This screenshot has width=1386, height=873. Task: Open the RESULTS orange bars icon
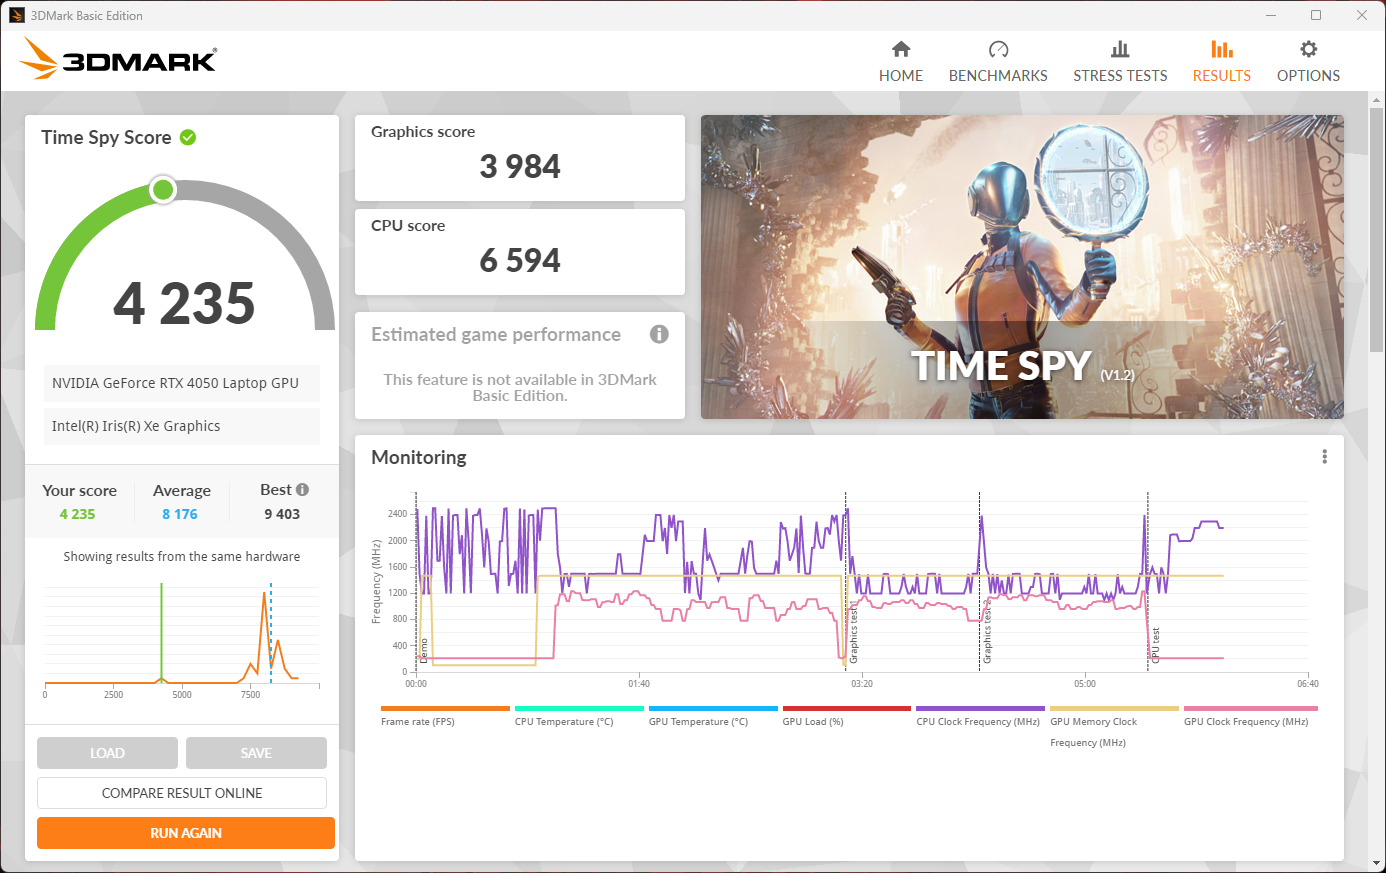(1221, 49)
